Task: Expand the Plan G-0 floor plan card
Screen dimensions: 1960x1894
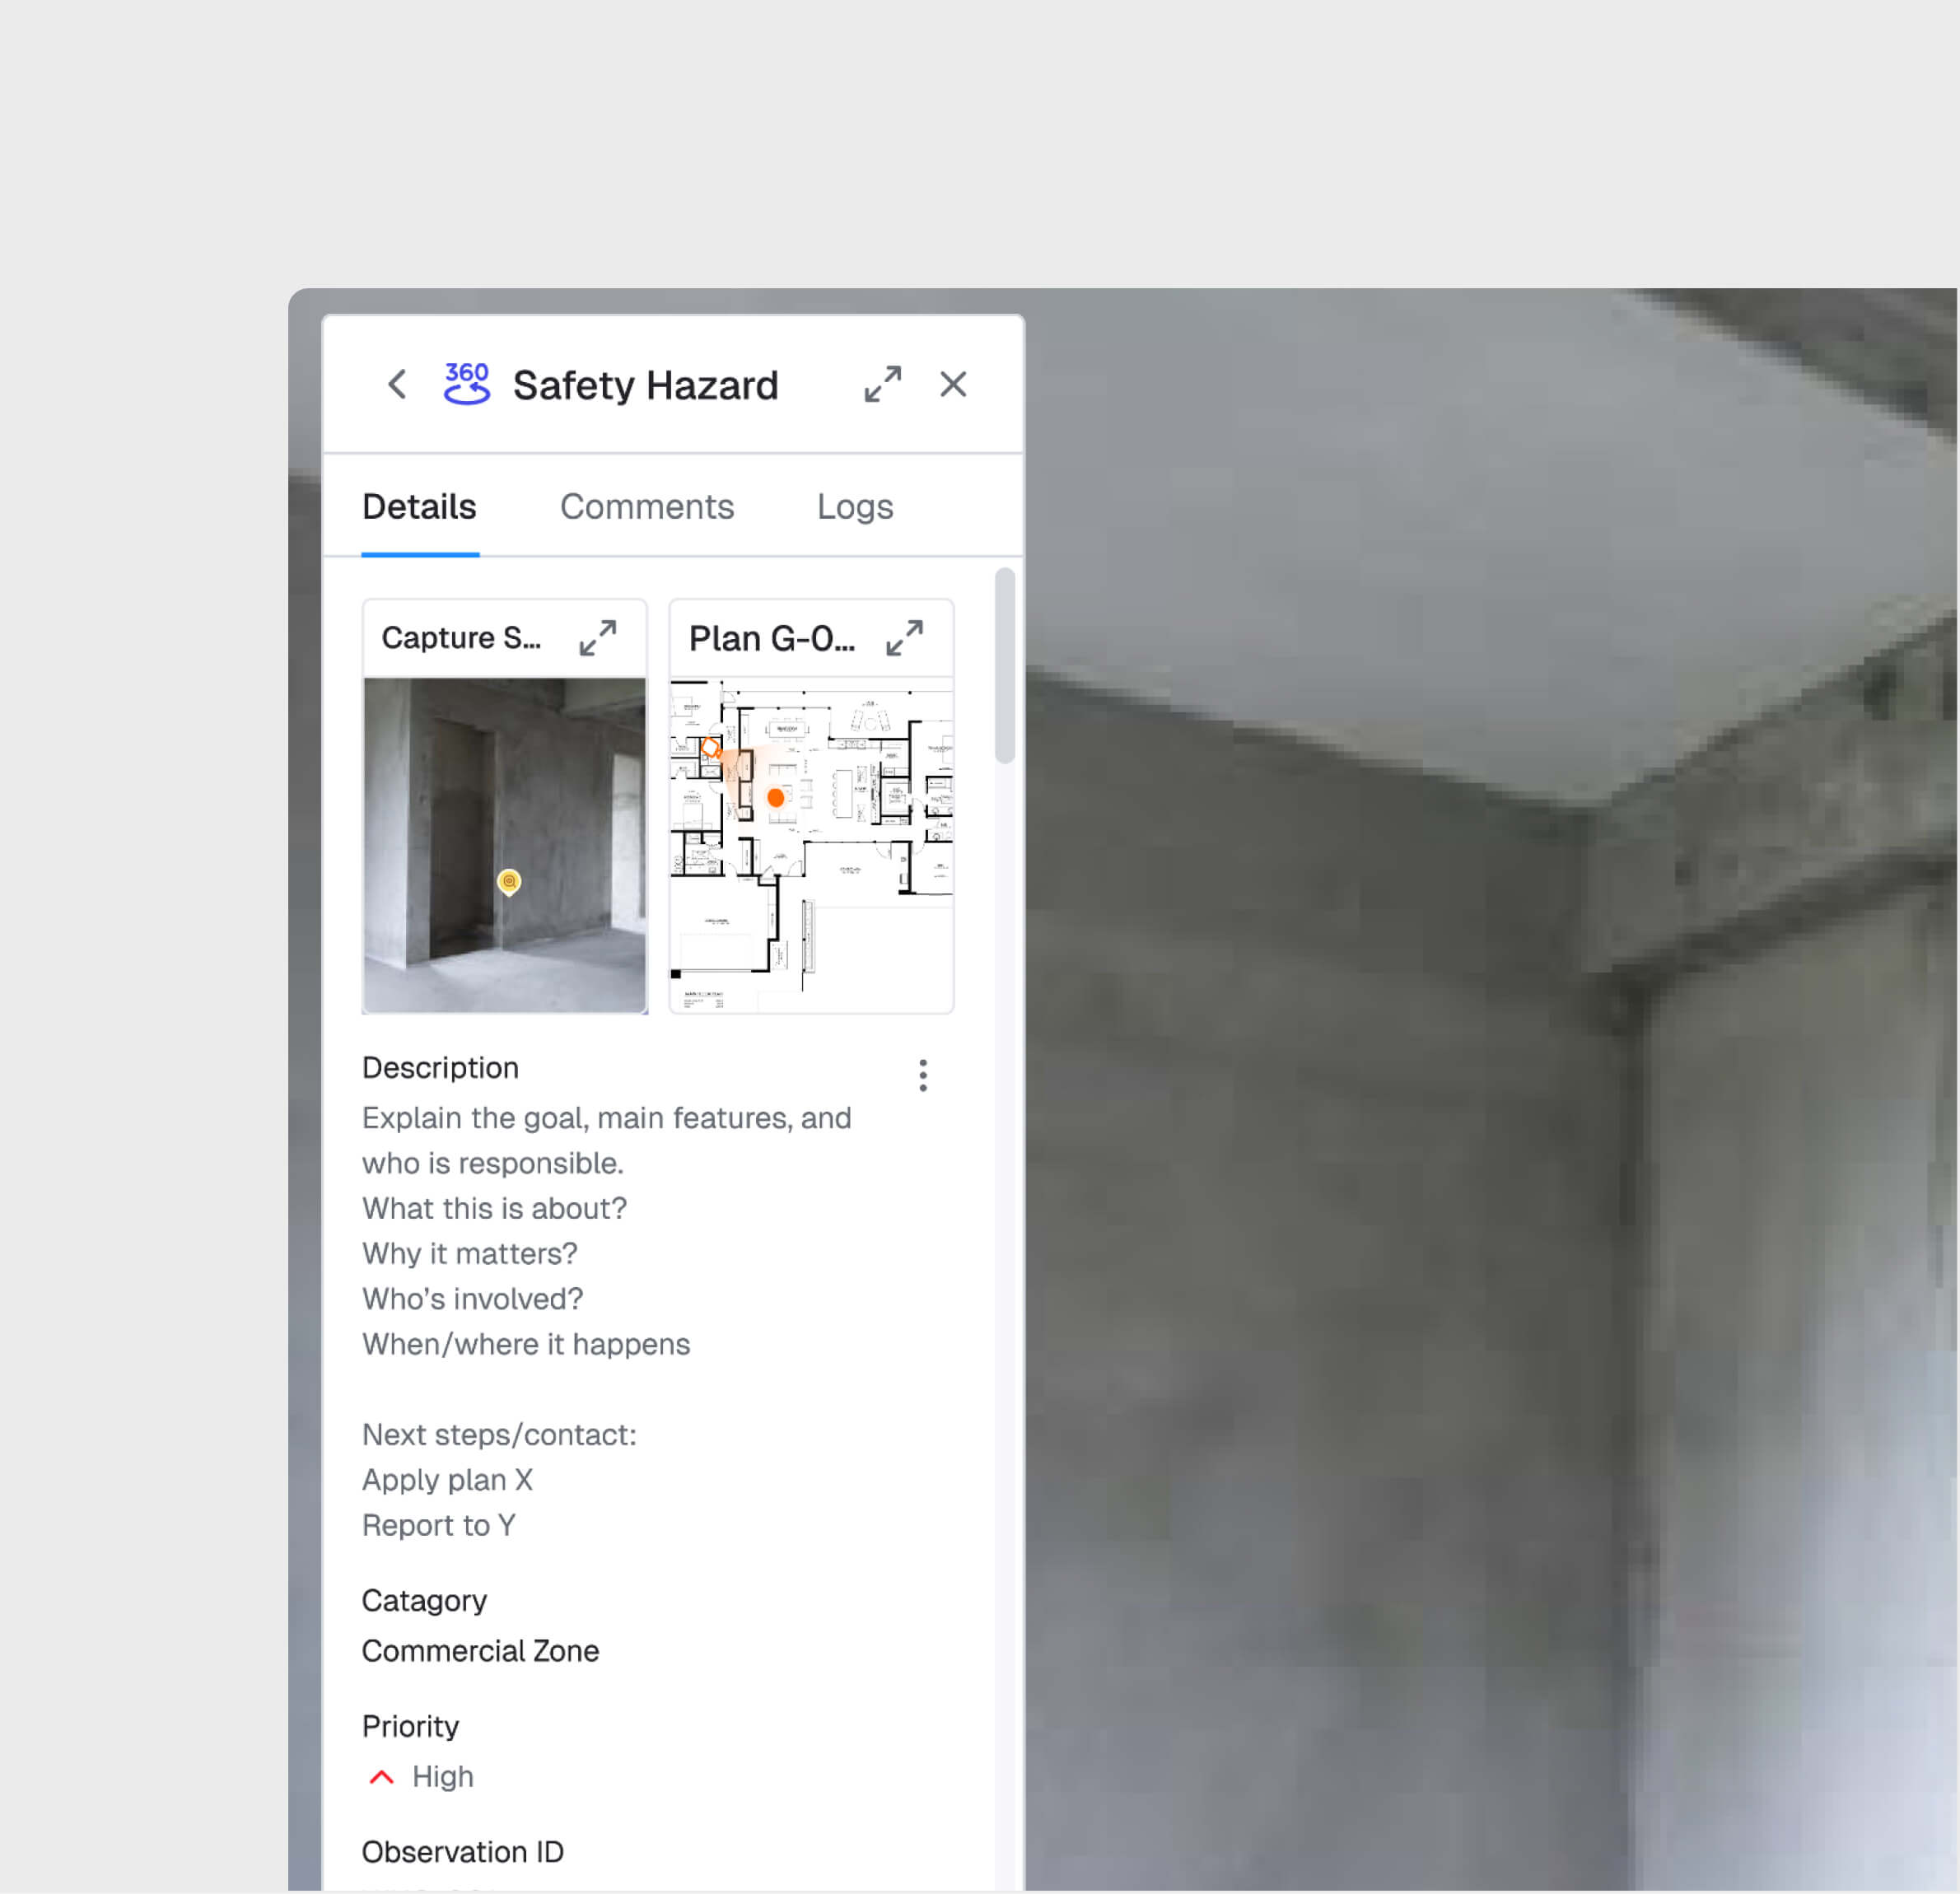Action: click(904, 638)
